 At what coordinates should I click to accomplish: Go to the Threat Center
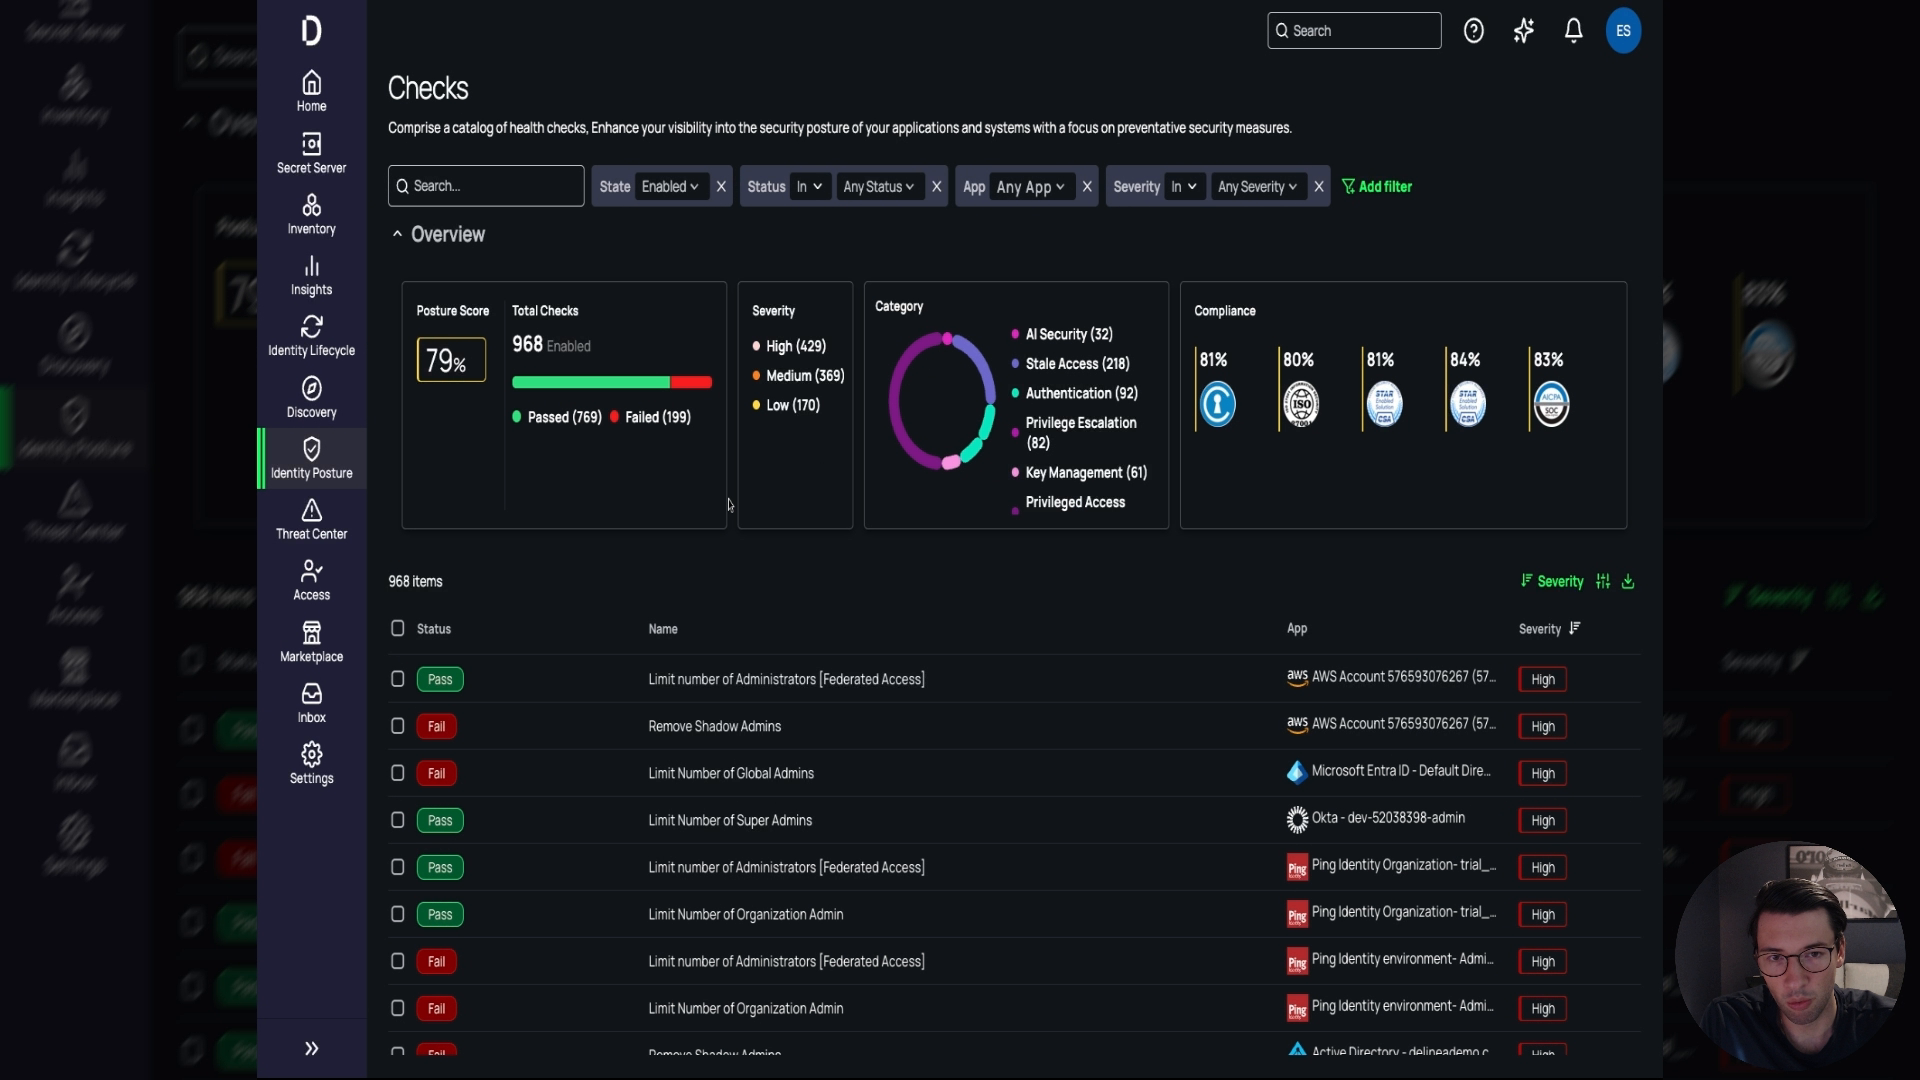coord(311,519)
